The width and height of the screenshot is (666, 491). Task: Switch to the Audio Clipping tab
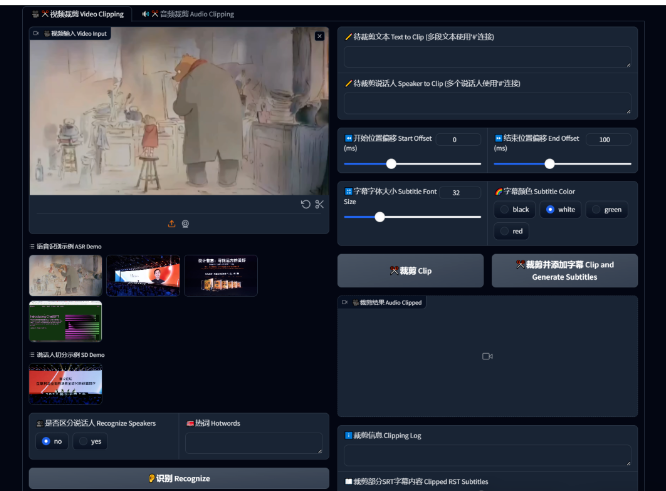tap(188, 14)
